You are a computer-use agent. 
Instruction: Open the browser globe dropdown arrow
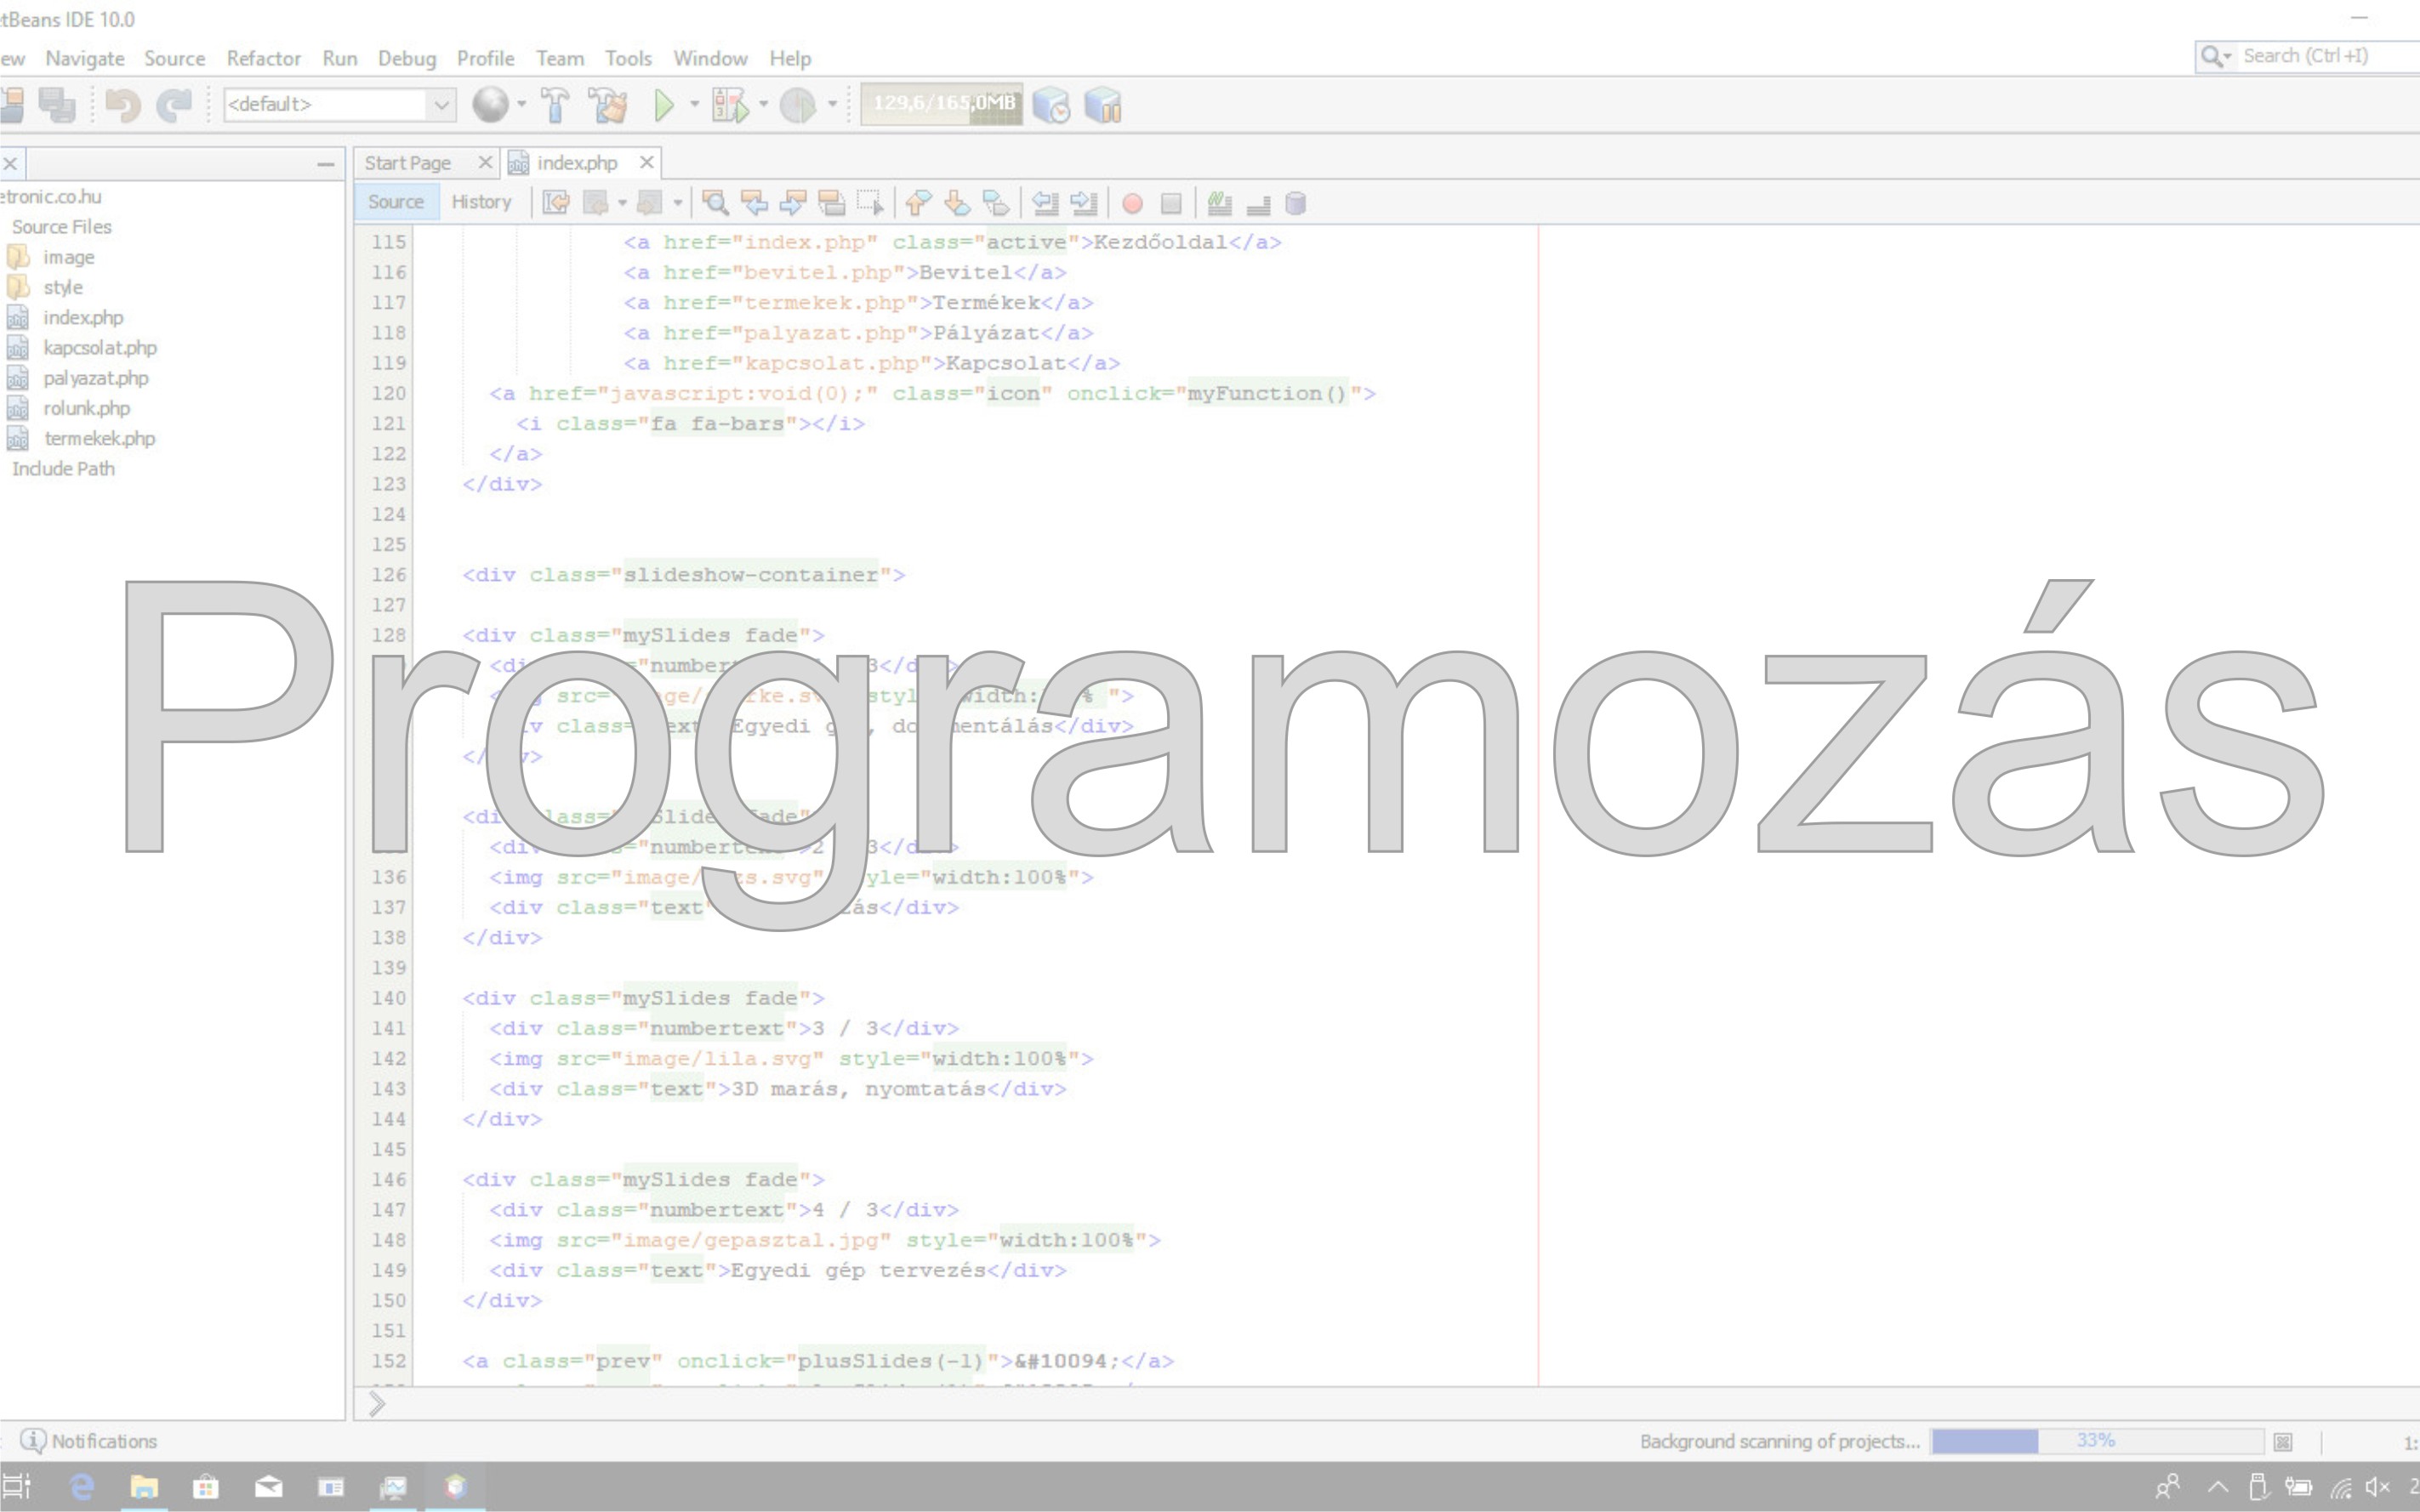521,104
